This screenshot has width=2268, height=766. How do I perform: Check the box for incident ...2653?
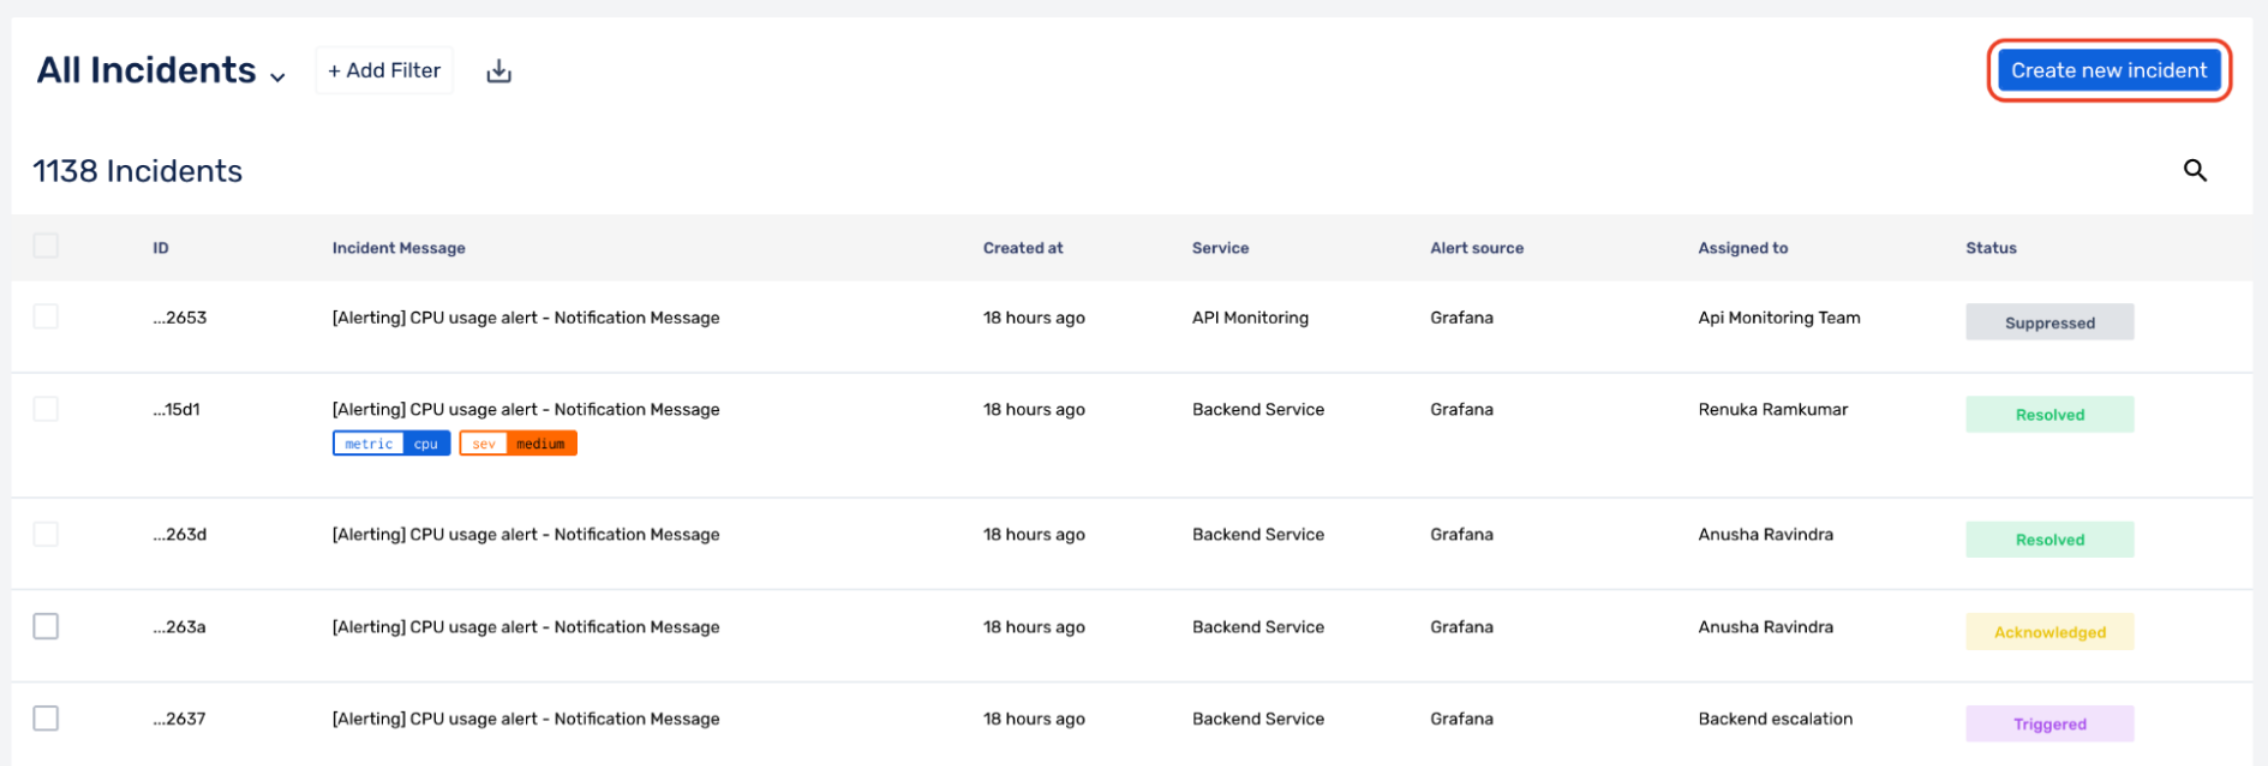click(x=46, y=316)
